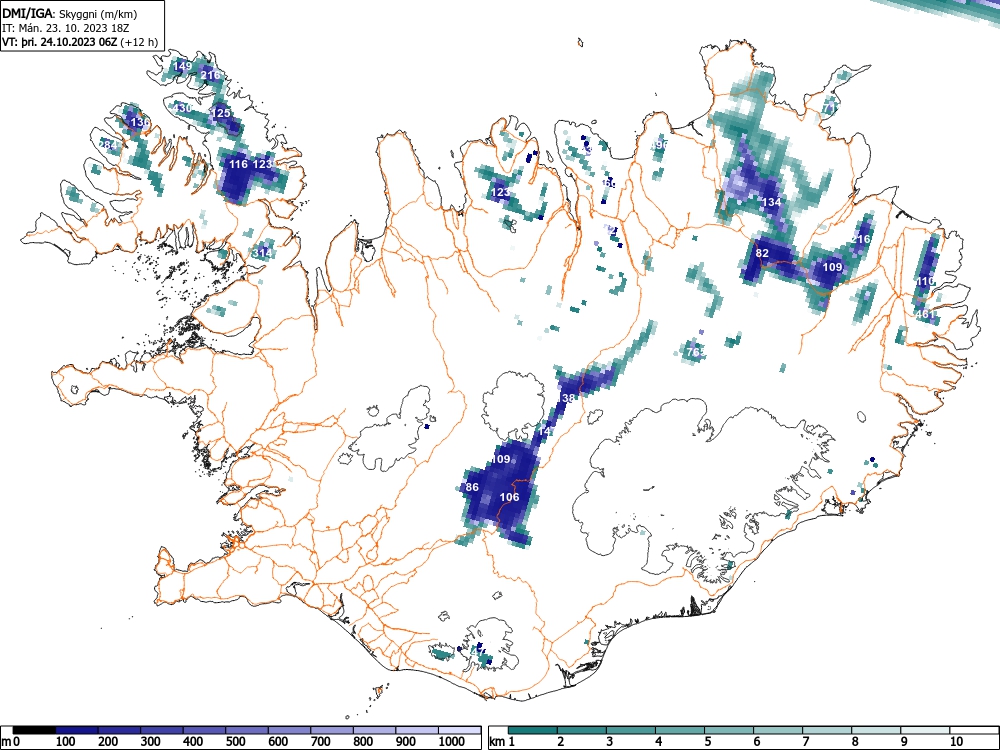
Task: Click the light lavender swatch between 900 and 1000
Action: point(417,730)
